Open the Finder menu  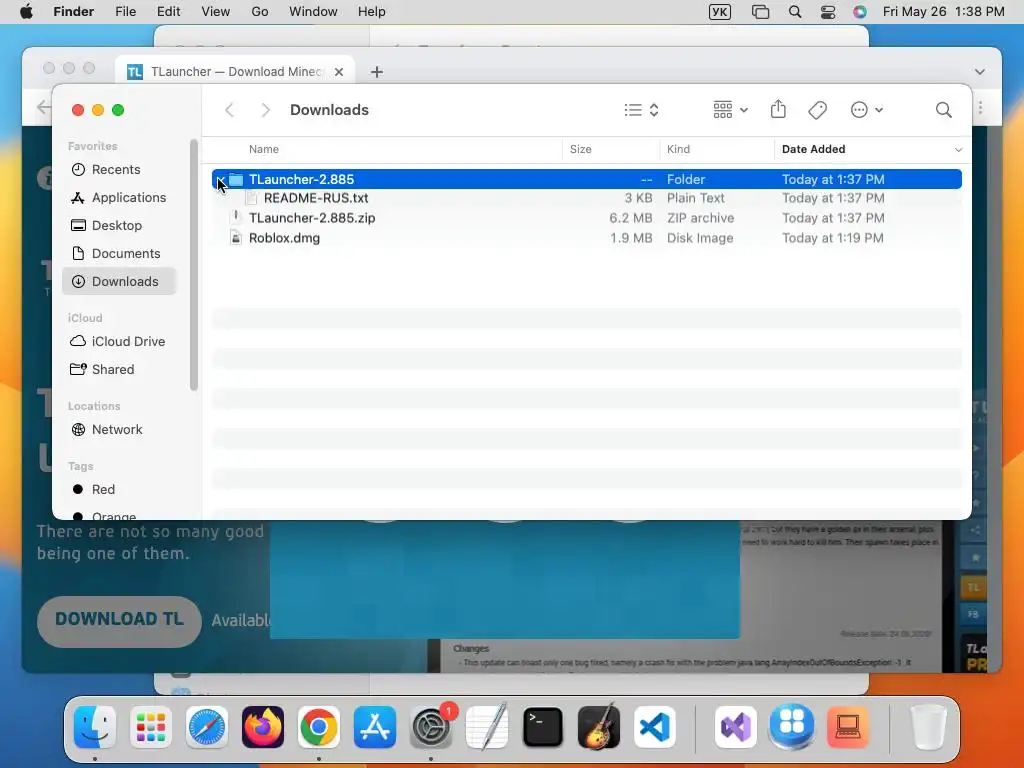pyautogui.click(x=73, y=12)
